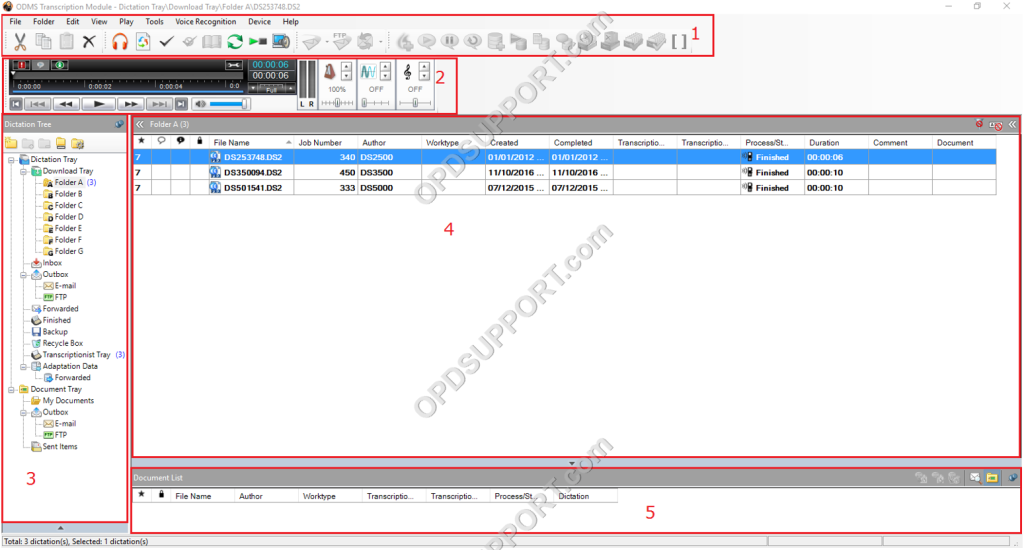Image resolution: width=1024 pixels, height=550 pixels.
Task: Click the Play button in playback controls
Action: pyautogui.click(x=99, y=104)
